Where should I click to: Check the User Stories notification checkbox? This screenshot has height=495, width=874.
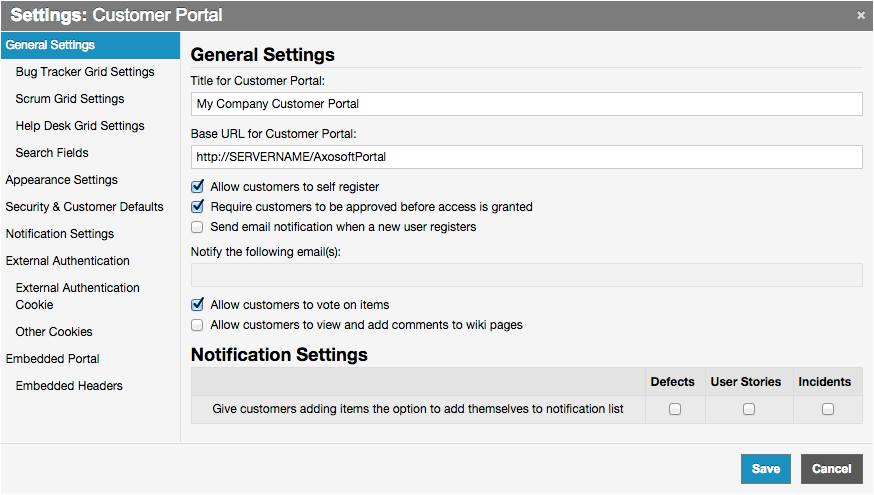(x=748, y=409)
